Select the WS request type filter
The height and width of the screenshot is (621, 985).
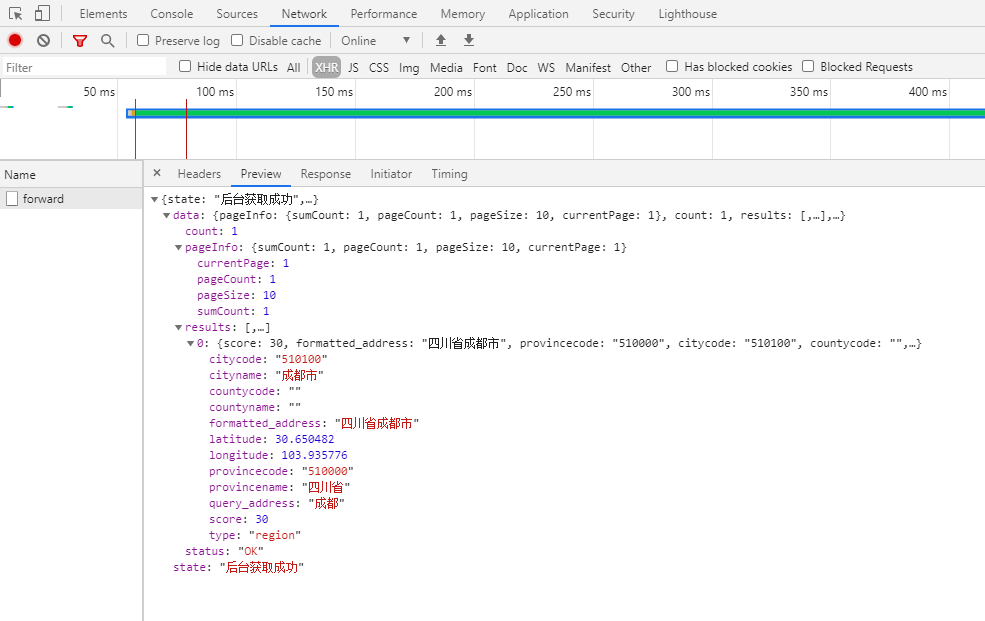[x=546, y=67]
